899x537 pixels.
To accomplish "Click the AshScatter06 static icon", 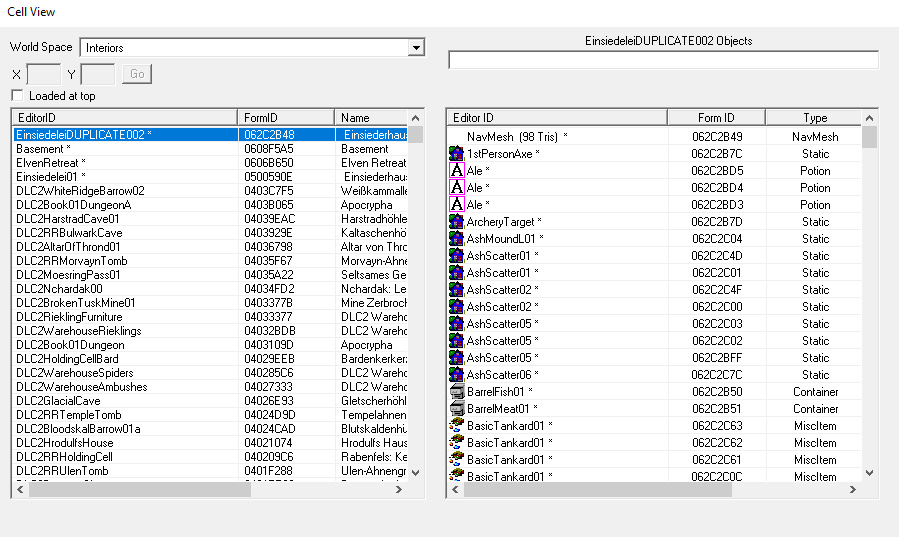I will (456, 375).
